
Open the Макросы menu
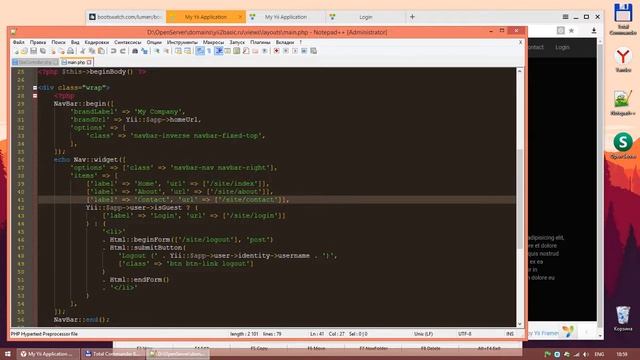(x=213, y=42)
